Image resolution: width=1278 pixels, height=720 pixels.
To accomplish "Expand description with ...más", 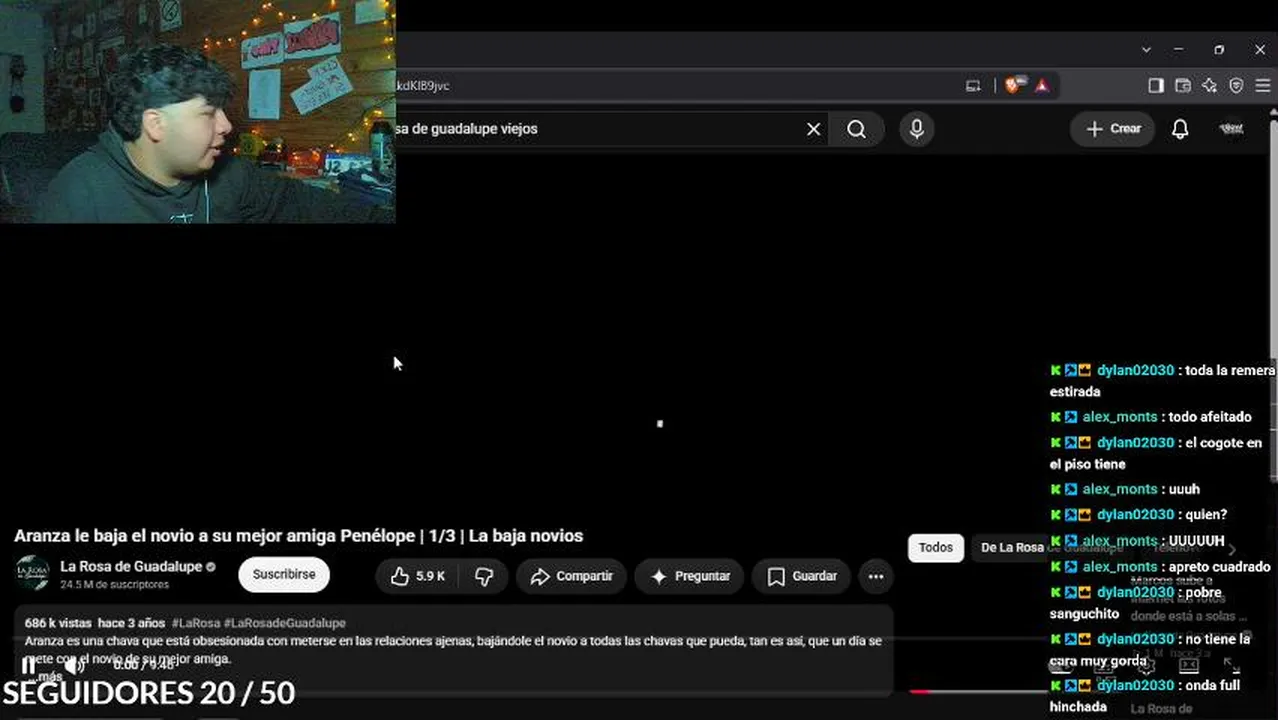I will 47,677.
